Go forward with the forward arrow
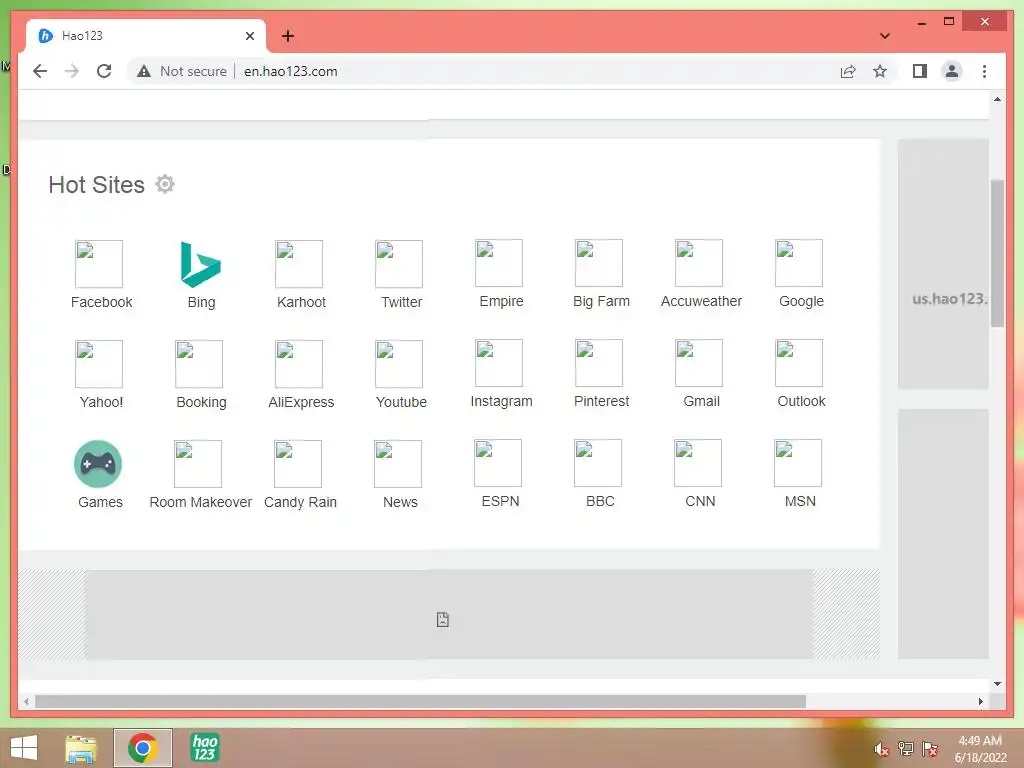 (72, 71)
